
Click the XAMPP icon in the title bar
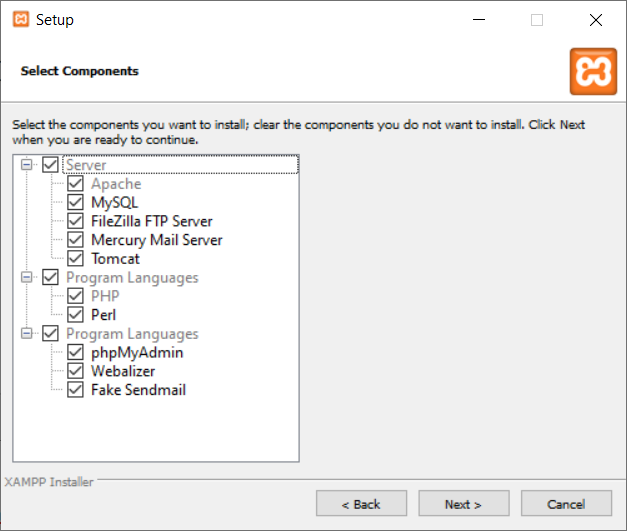point(21,19)
